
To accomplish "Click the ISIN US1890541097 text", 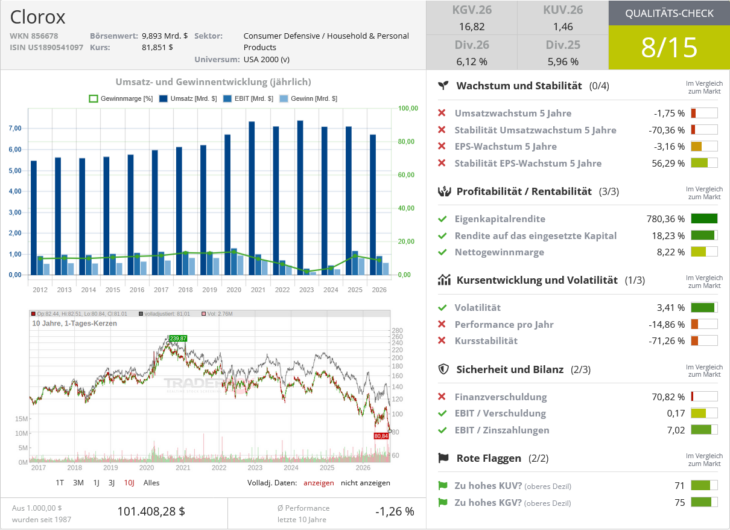I will click(46, 48).
